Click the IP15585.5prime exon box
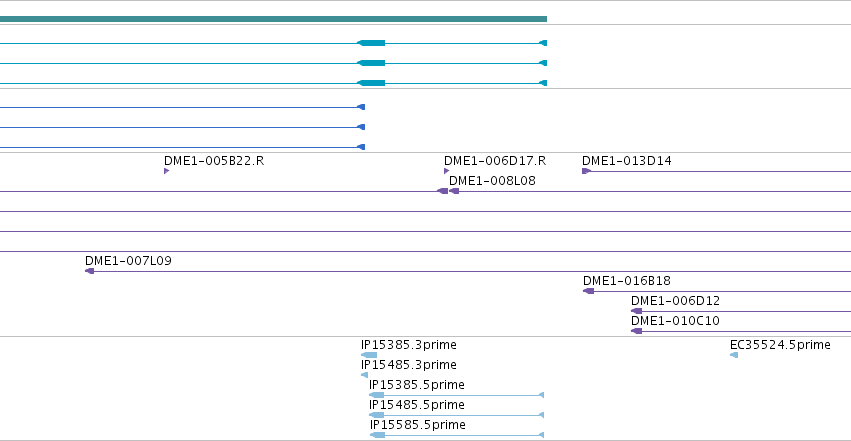The height and width of the screenshot is (441, 851). click(378, 435)
